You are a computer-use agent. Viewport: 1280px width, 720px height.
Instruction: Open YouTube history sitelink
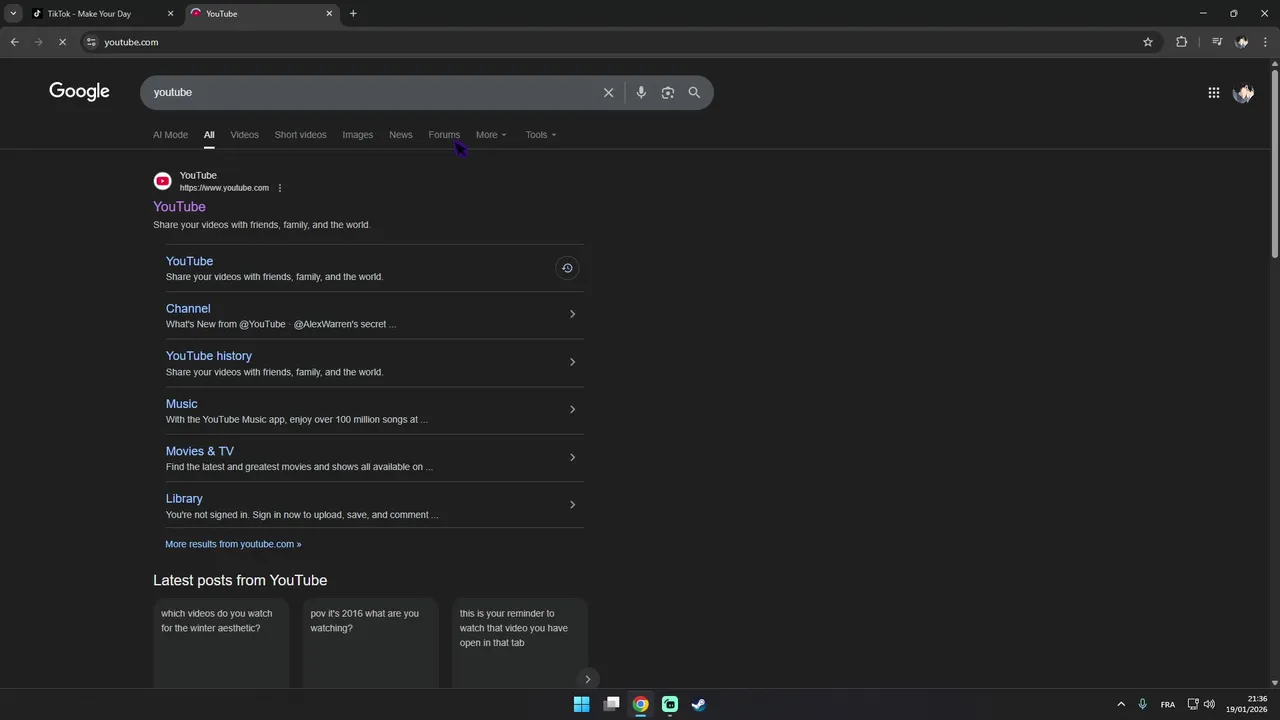click(x=209, y=356)
